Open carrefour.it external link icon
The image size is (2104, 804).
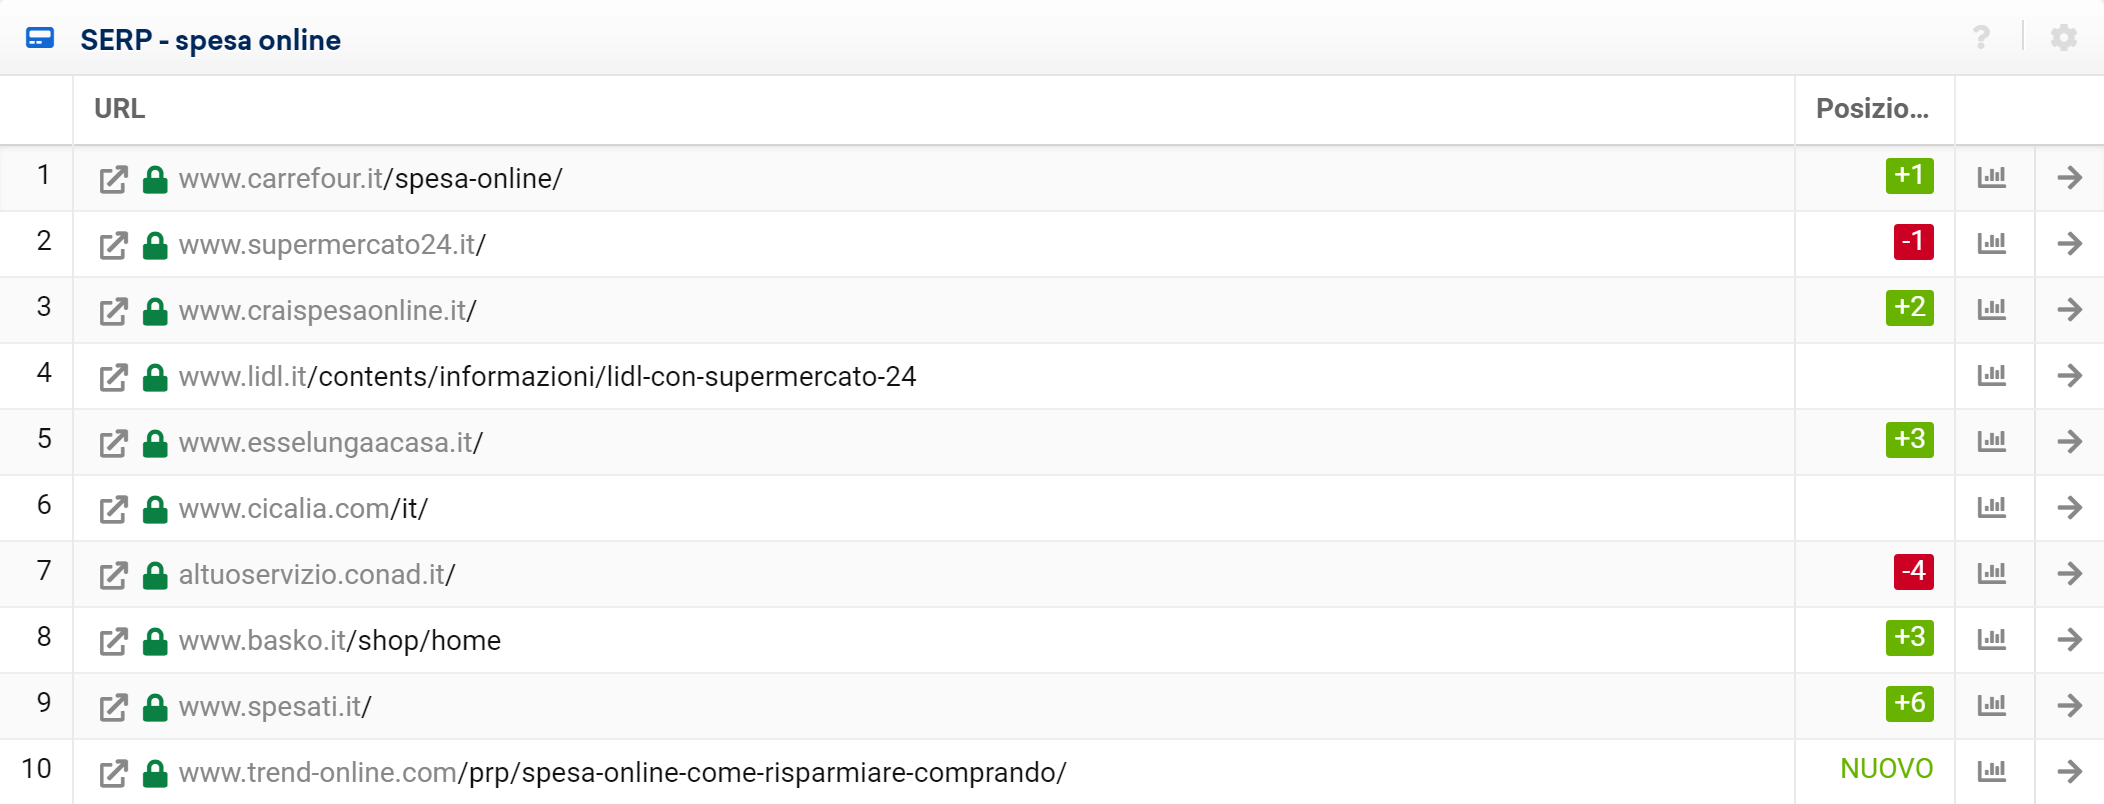(x=114, y=179)
